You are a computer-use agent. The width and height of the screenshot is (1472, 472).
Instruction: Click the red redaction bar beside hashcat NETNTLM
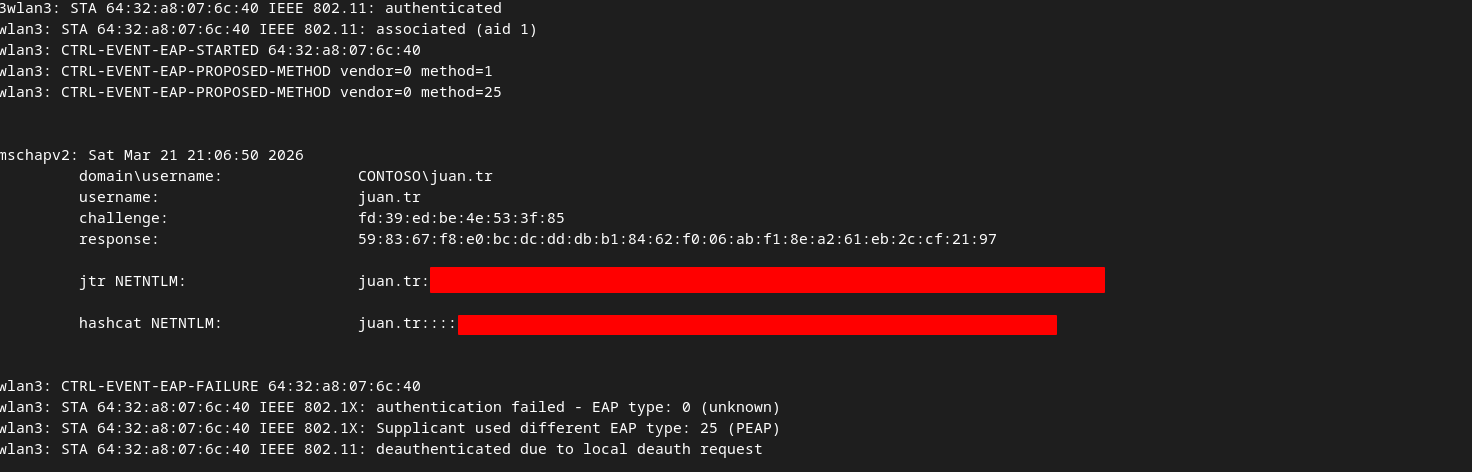pos(757,324)
